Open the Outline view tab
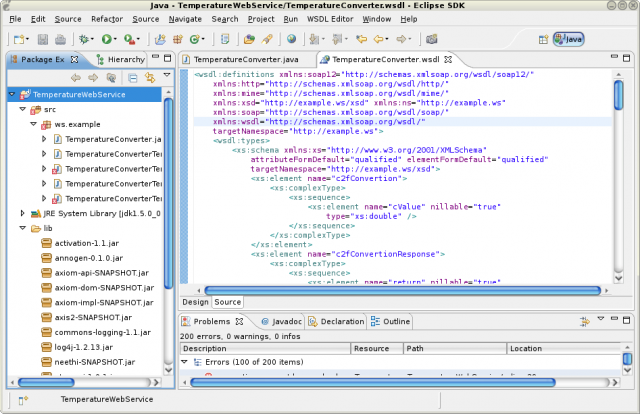This screenshot has width=640, height=414. pyautogui.click(x=390, y=322)
